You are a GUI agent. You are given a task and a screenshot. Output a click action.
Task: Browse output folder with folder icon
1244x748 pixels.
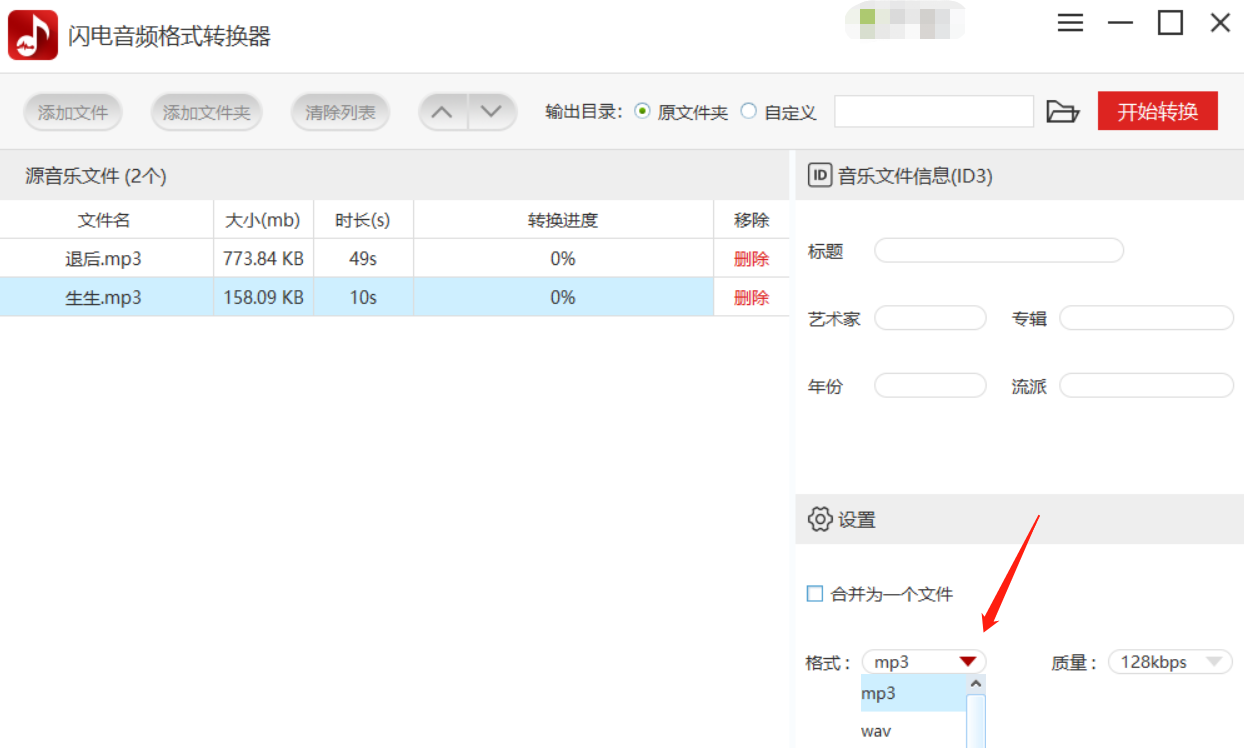point(1063,112)
